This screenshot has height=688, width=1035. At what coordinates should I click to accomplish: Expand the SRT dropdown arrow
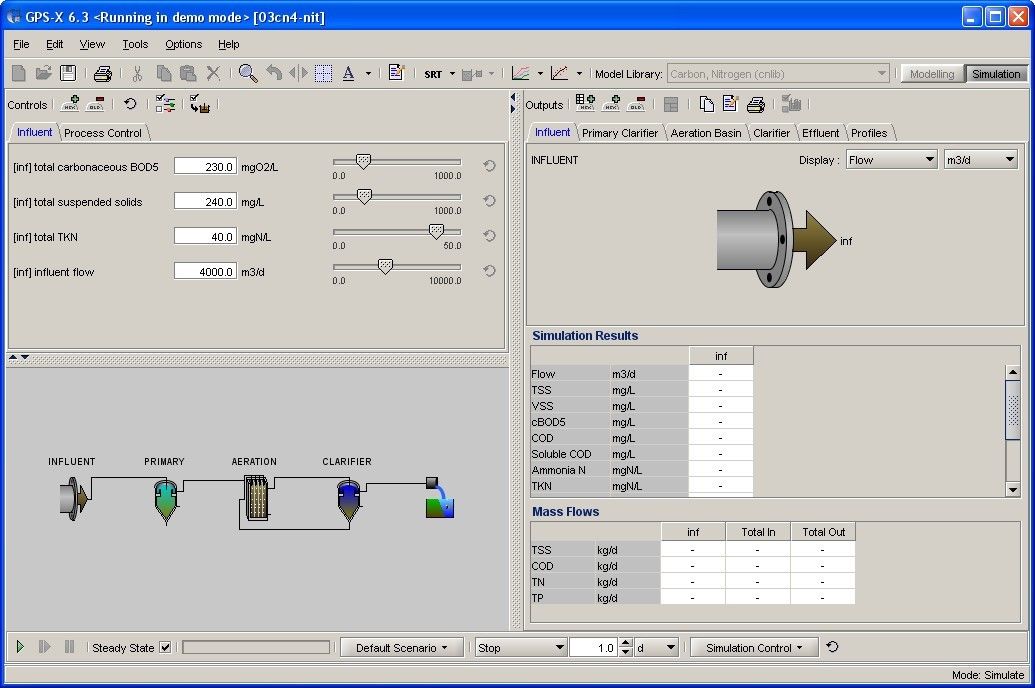point(452,74)
